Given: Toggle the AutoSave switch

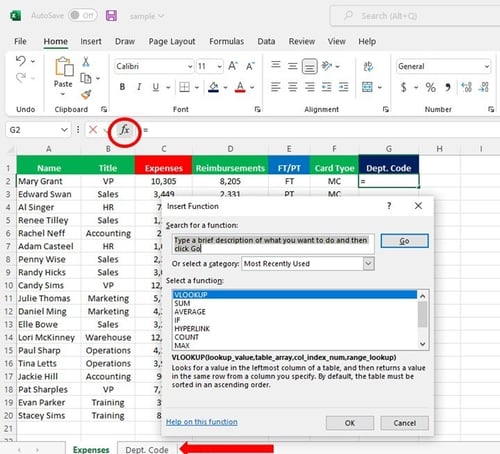Looking at the screenshot, I should click(82, 15).
